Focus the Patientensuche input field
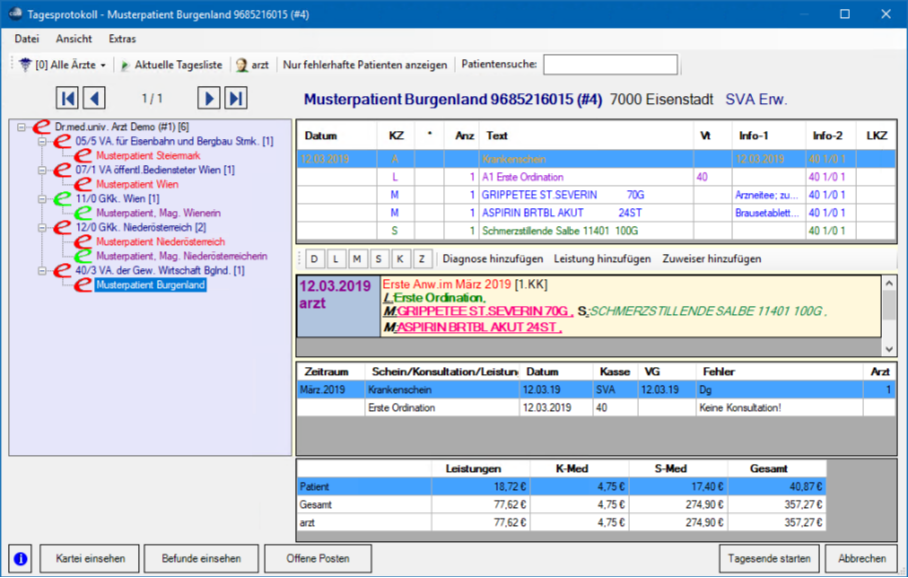Viewport: 908px width, 578px height. tap(610, 64)
